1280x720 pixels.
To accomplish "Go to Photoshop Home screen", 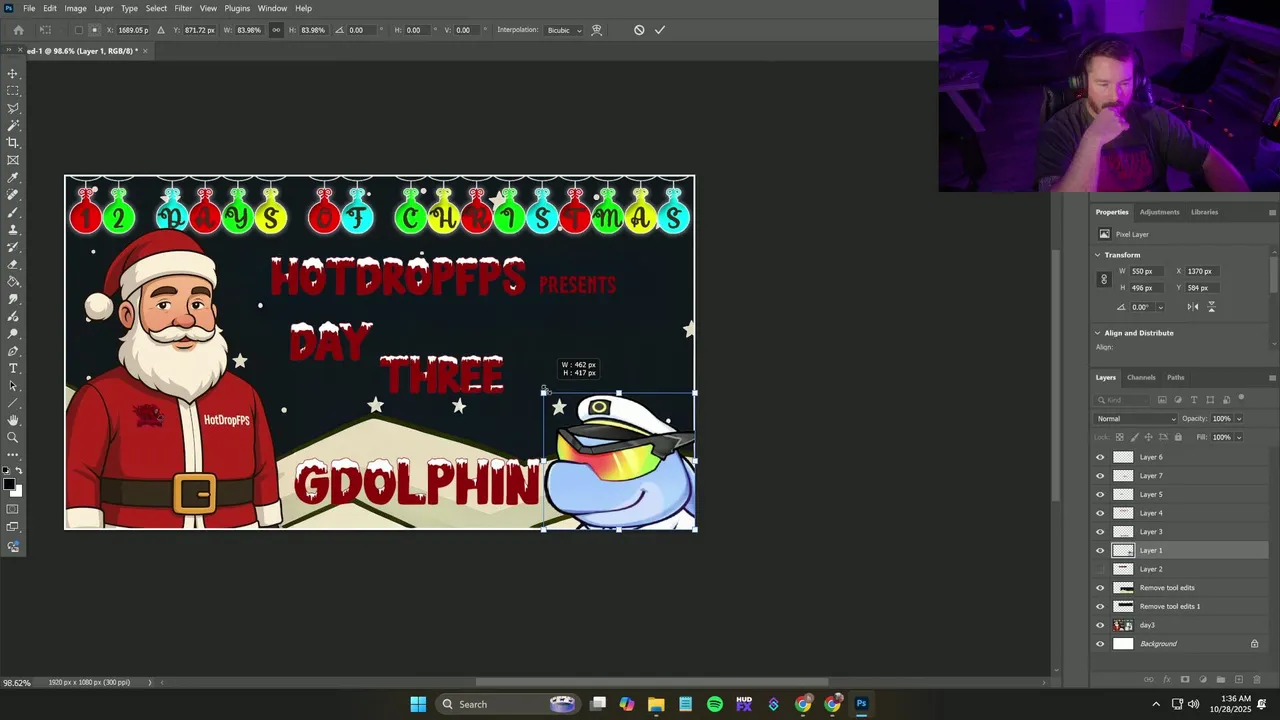I will point(18,30).
